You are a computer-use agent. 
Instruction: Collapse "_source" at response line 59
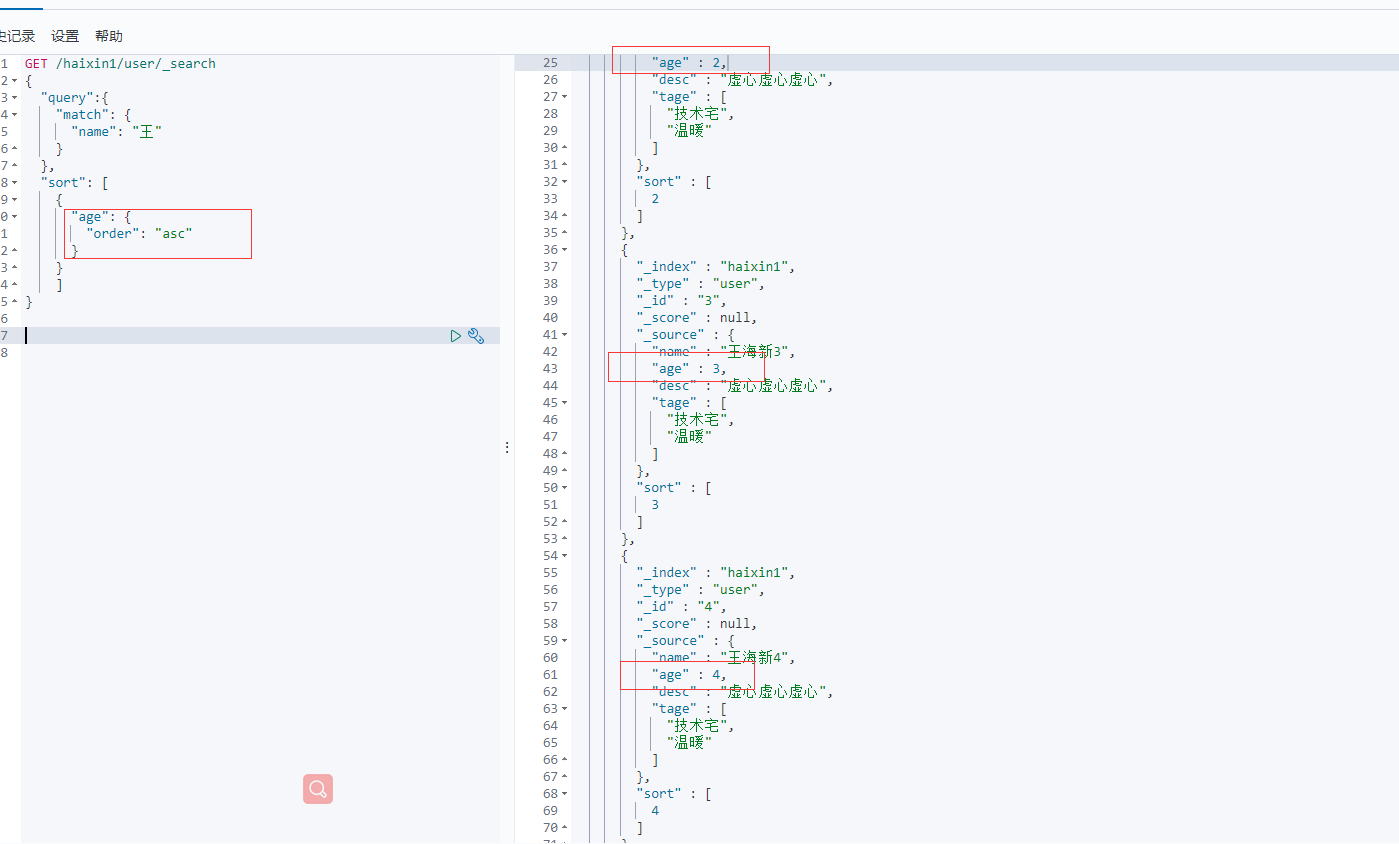(564, 641)
